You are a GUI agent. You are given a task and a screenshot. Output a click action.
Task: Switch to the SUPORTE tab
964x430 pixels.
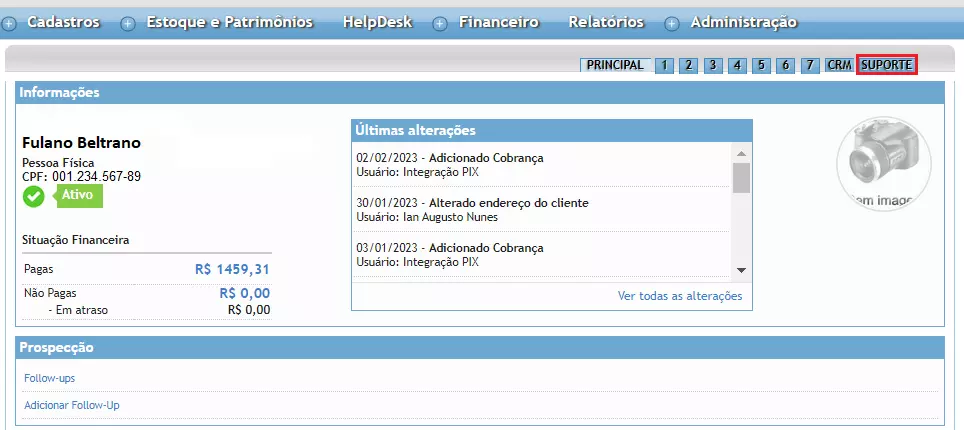[x=887, y=65]
